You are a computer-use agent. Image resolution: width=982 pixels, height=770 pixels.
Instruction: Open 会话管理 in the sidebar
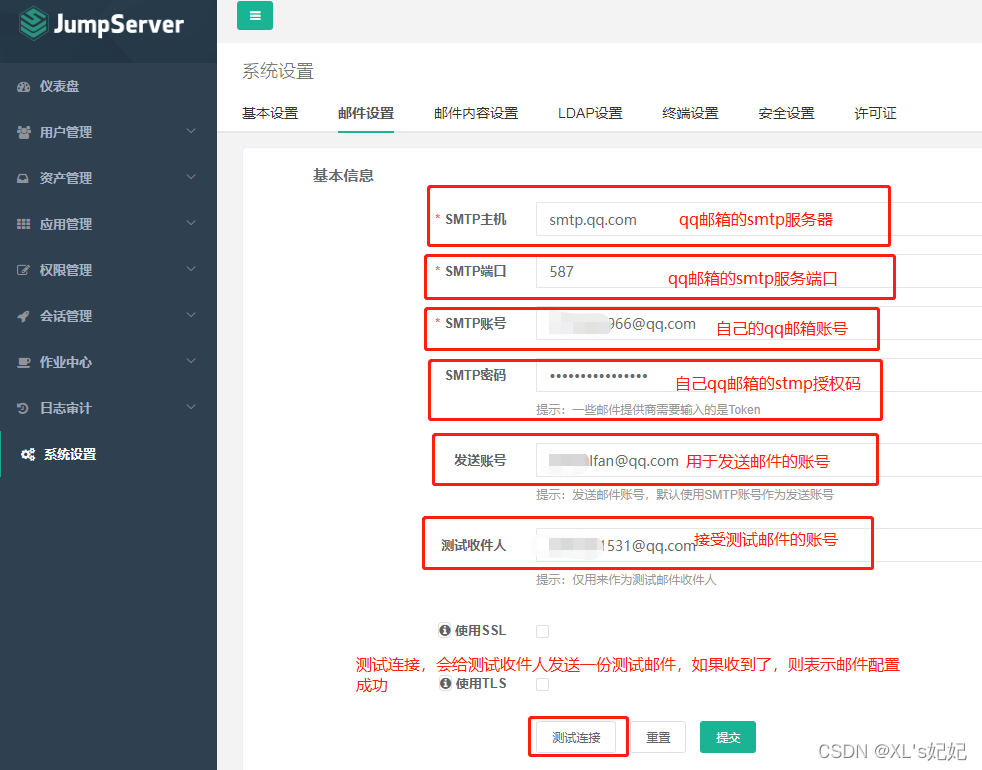click(108, 316)
